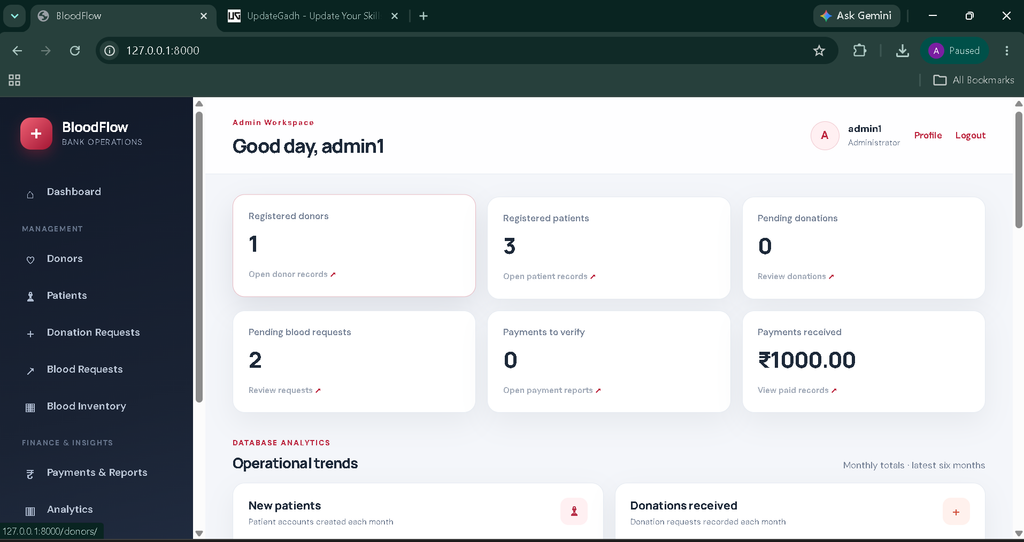The height and width of the screenshot is (542, 1024).
Task: Click the Donations received card plus icon
Action: (x=956, y=511)
